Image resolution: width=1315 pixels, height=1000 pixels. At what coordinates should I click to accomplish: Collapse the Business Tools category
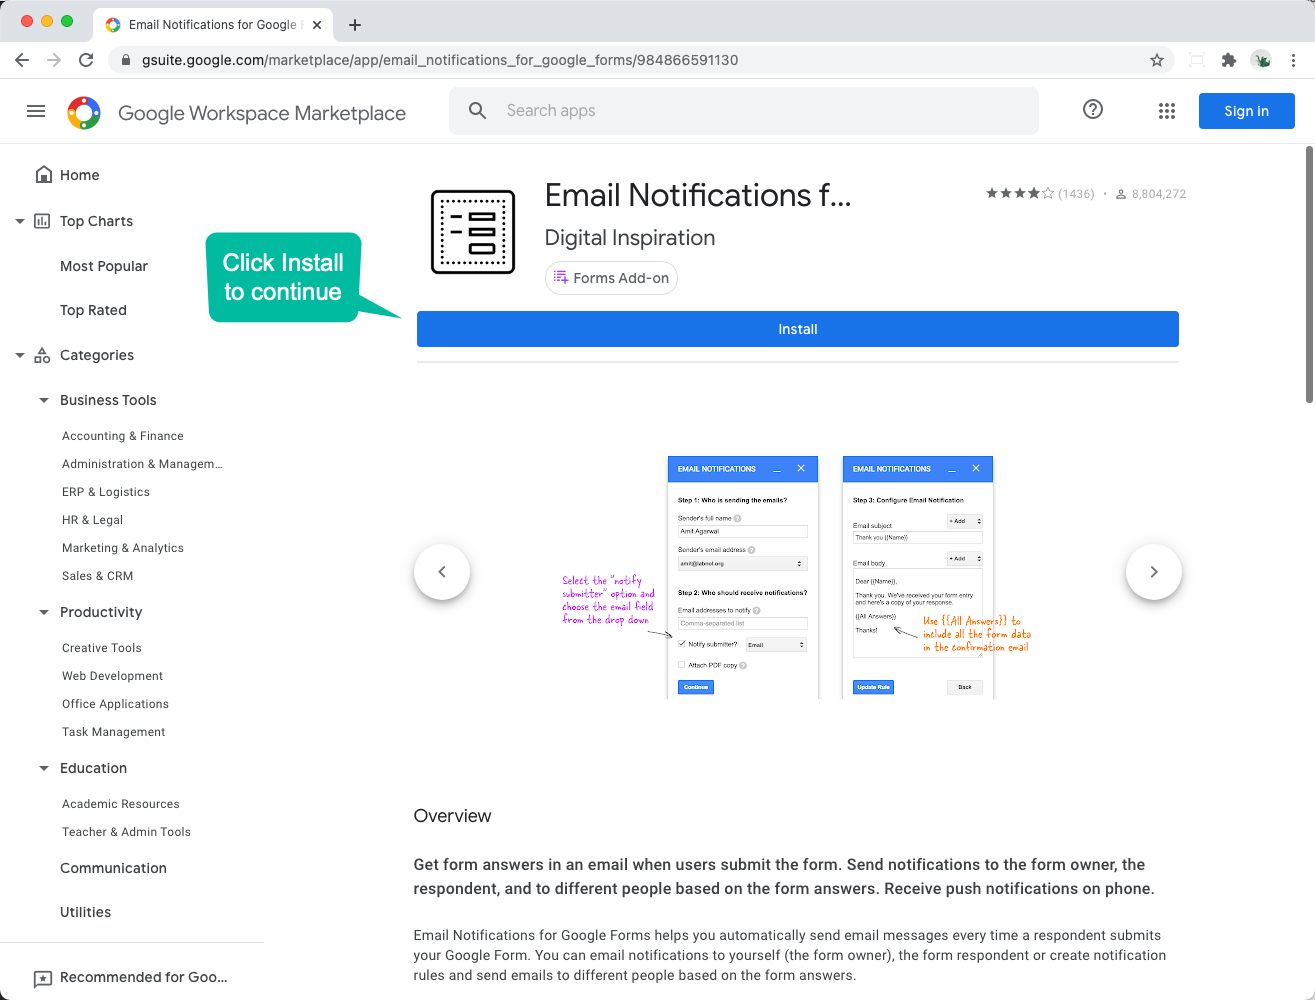pos(43,400)
